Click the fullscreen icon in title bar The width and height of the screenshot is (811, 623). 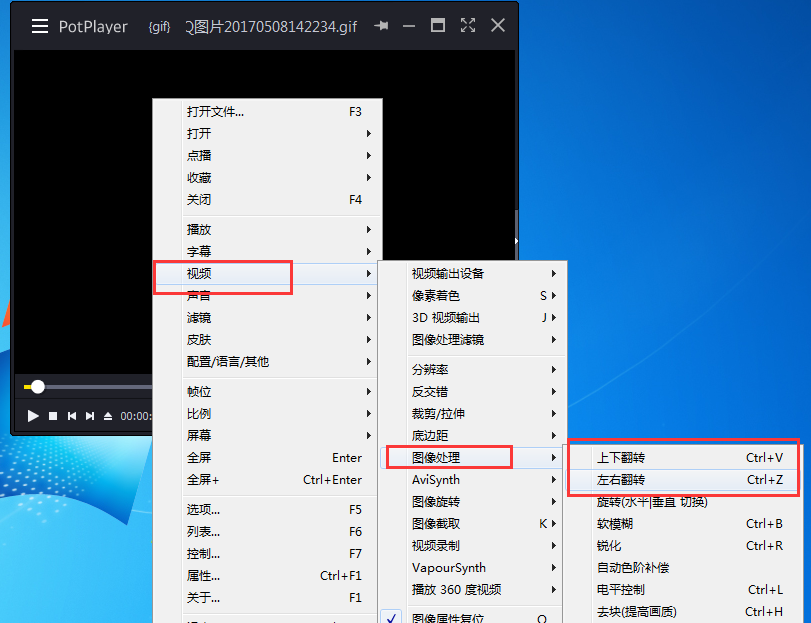(x=468, y=26)
